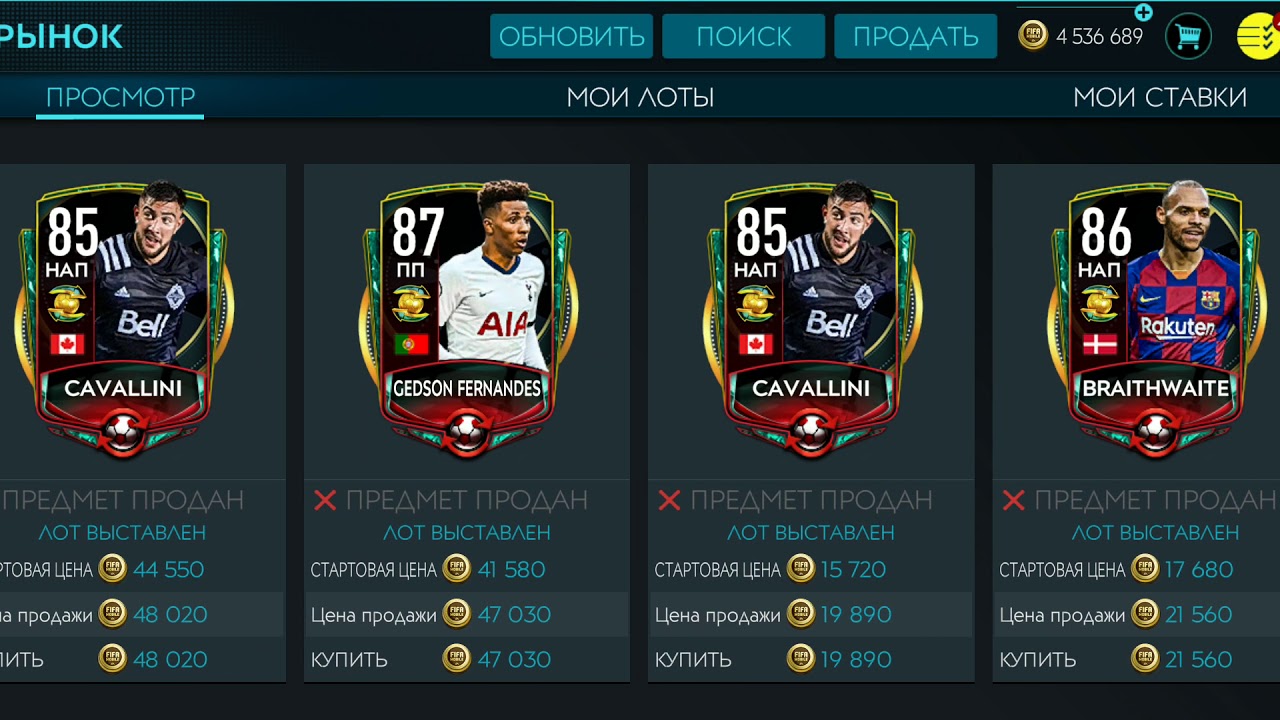Select the ПРОСМОТР tab

pos(120,97)
